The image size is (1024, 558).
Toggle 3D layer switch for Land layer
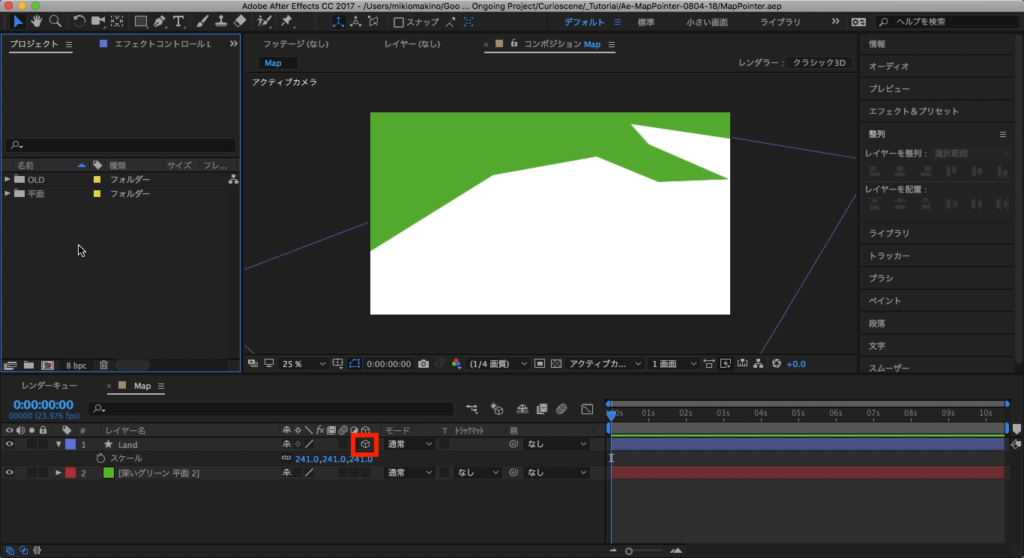pos(365,444)
